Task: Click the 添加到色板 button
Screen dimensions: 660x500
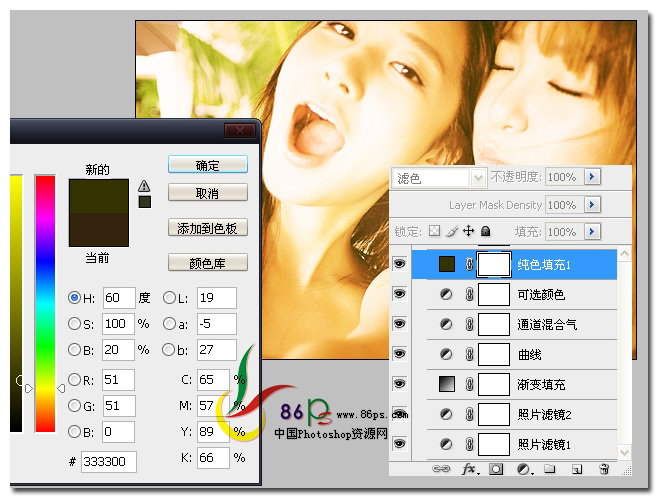Action: point(207,228)
